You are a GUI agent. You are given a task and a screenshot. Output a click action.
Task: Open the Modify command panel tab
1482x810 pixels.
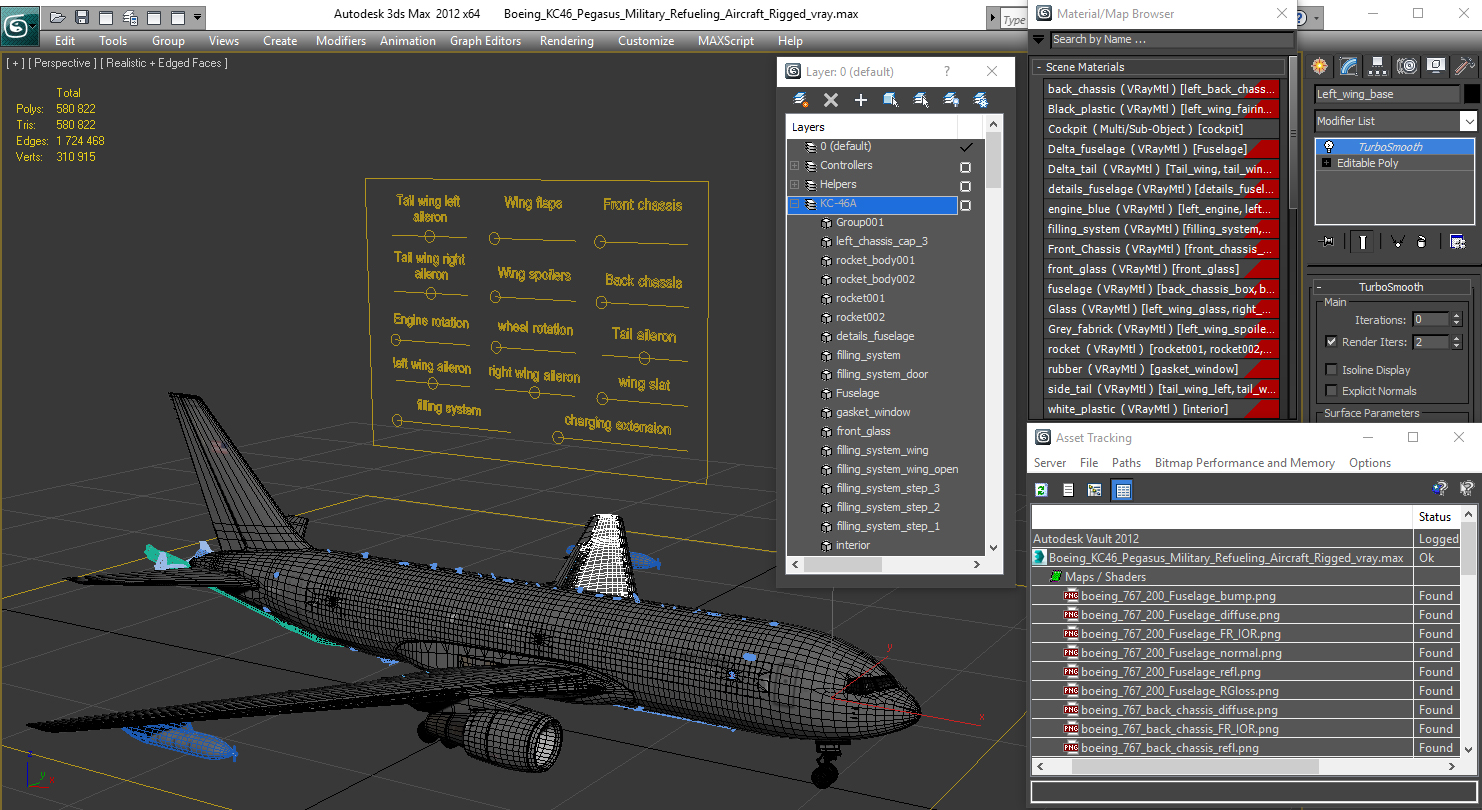point(1349,66)
